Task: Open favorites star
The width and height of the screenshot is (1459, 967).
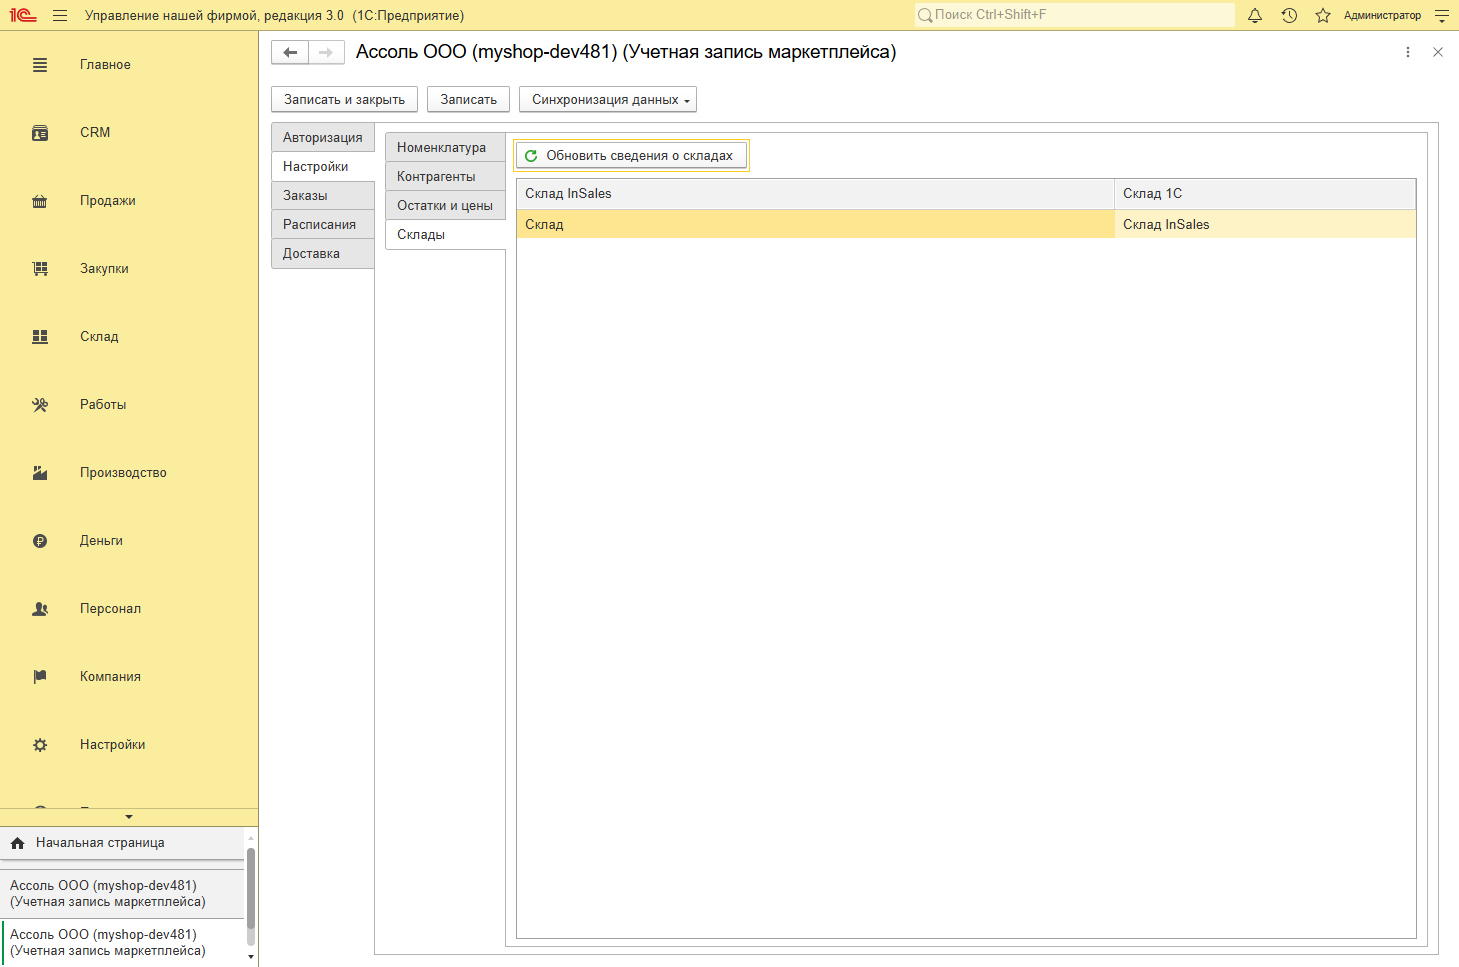Action: [x=1323, y=15]
